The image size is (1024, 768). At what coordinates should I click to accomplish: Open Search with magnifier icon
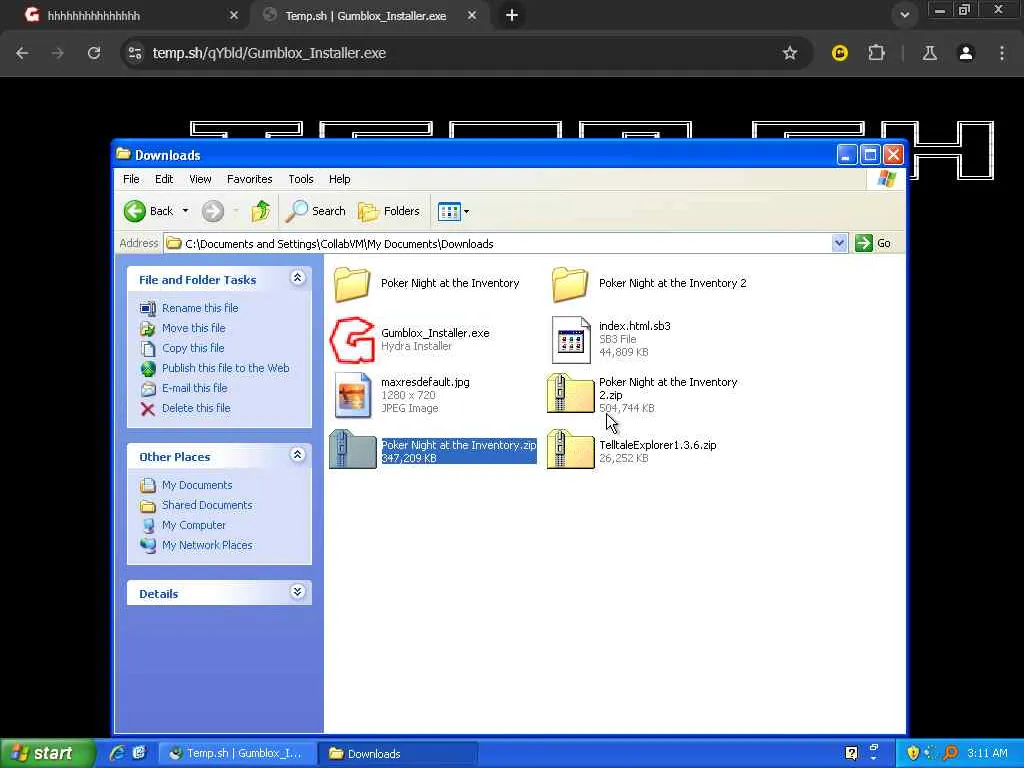[x=315, y=211]
